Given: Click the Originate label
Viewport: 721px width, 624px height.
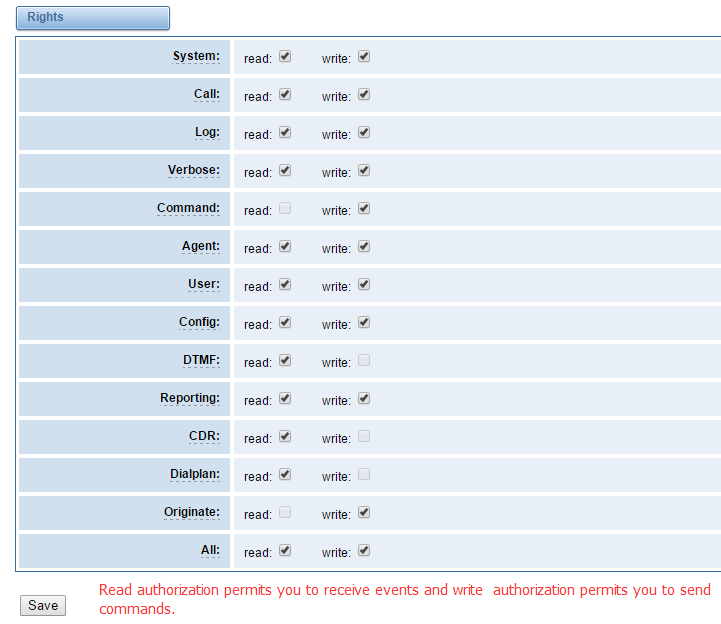Looking at the screenshot, I should pyautogui.click(x=192, y=512).
